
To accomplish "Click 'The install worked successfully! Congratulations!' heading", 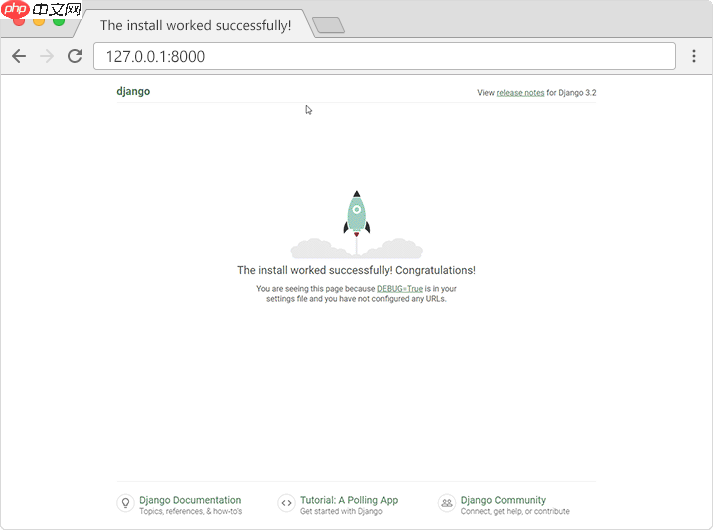I will click(356, 270).
